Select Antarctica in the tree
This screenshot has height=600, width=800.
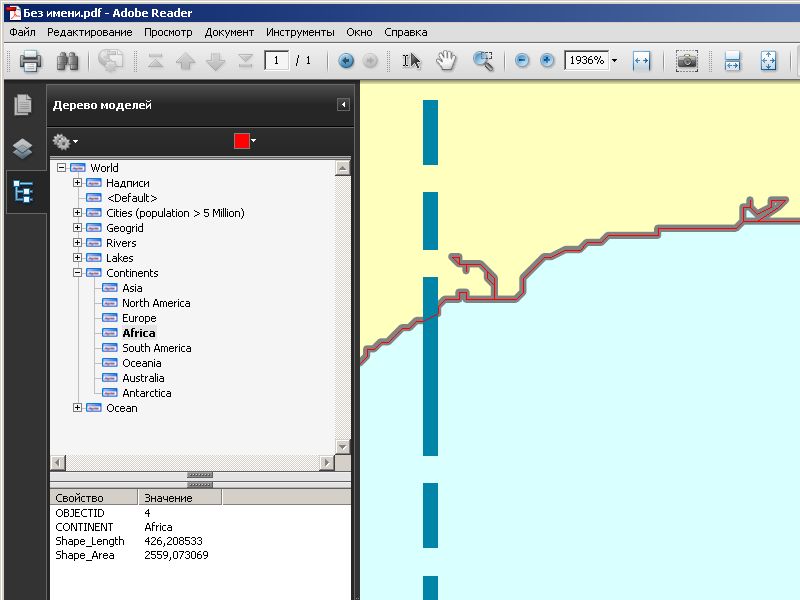[146, 393]
